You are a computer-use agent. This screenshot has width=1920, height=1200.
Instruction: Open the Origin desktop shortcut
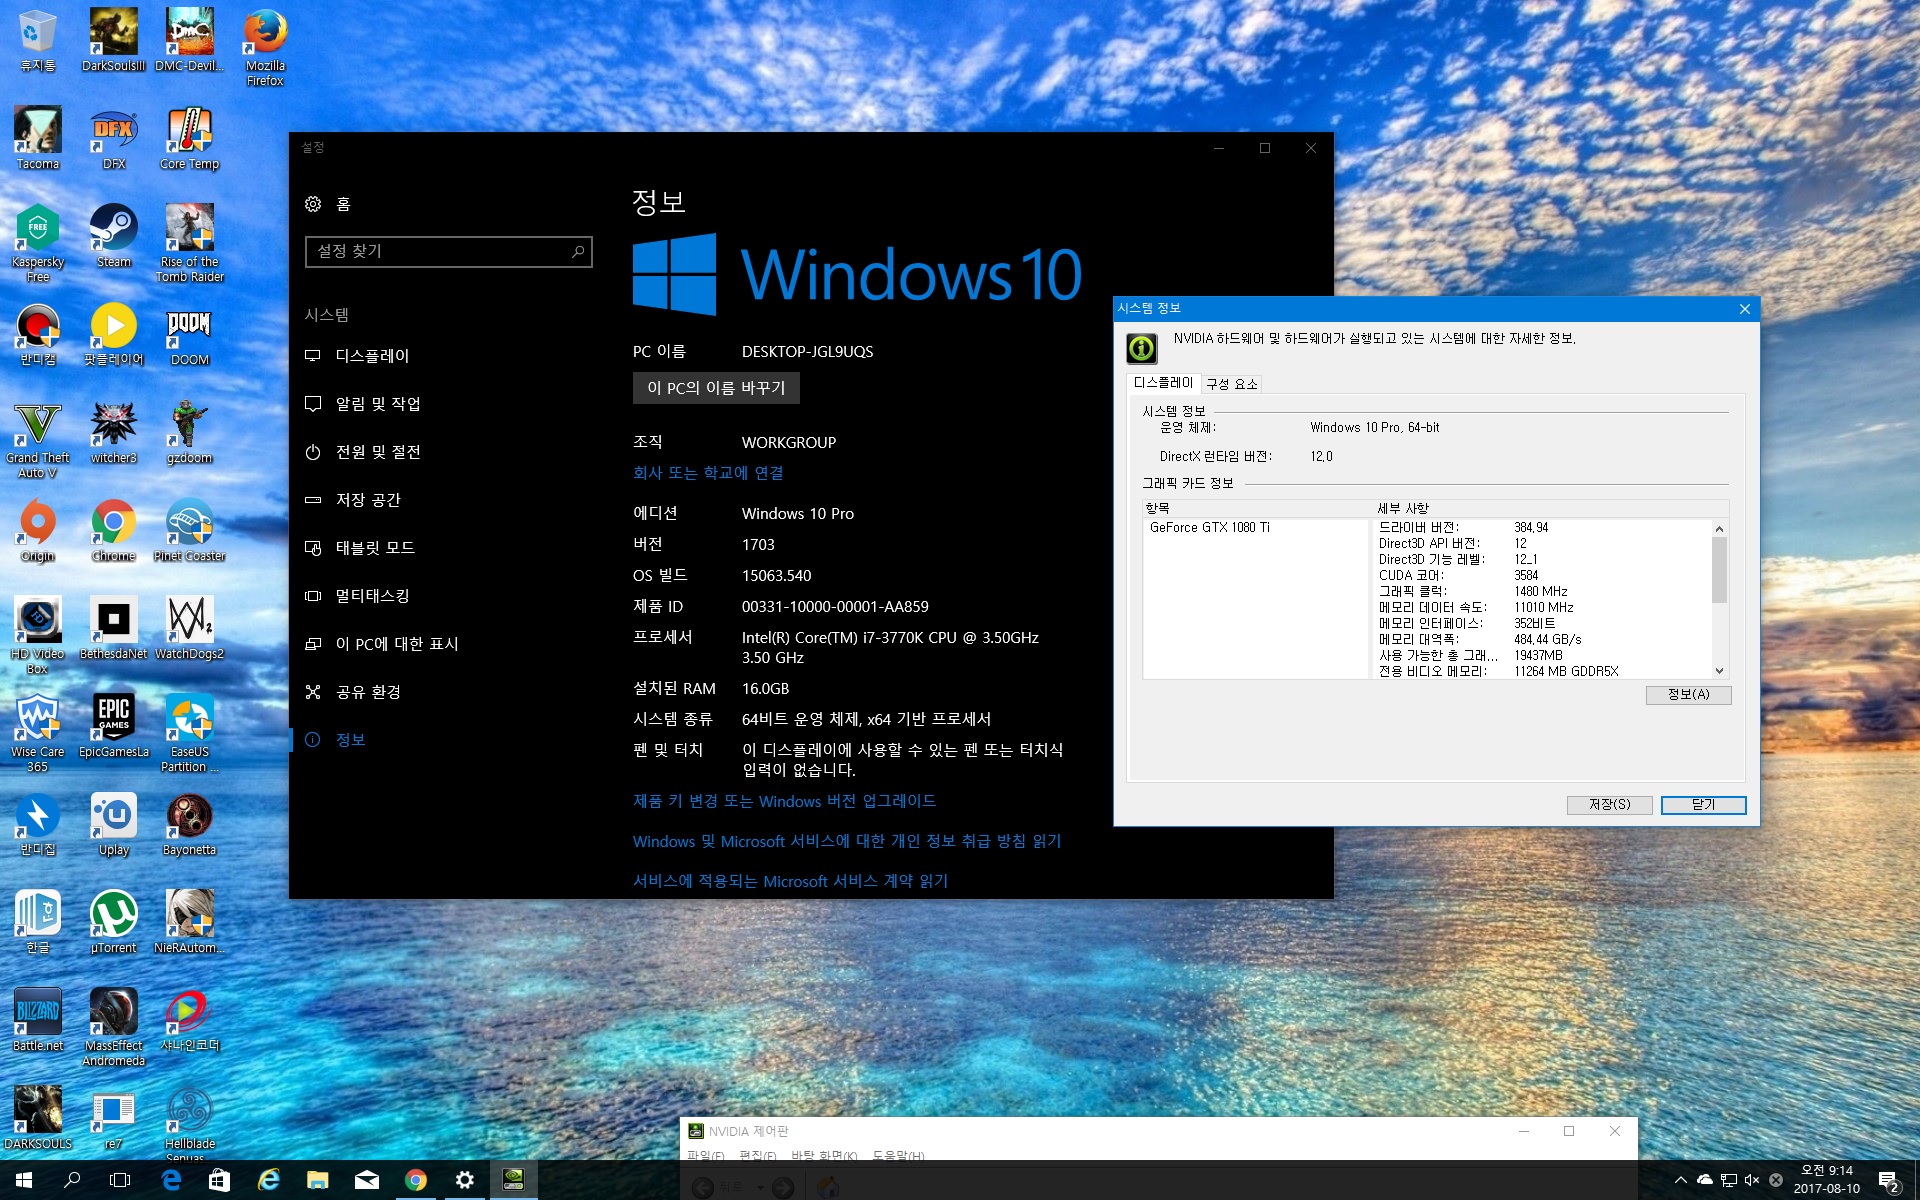coord(37,530)
